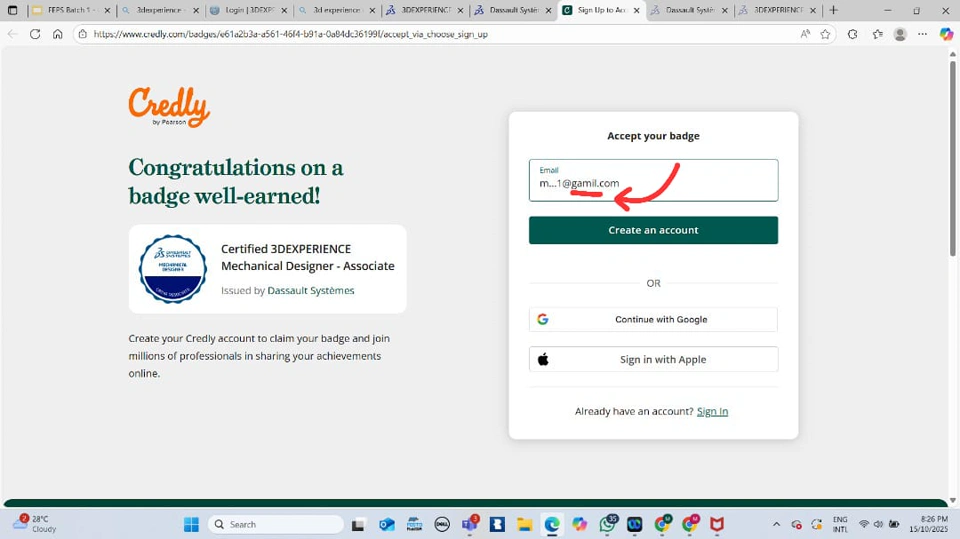Click the Create an account button
The height and width of the screenshot is (539, 960).
click(x=653, y=230)
